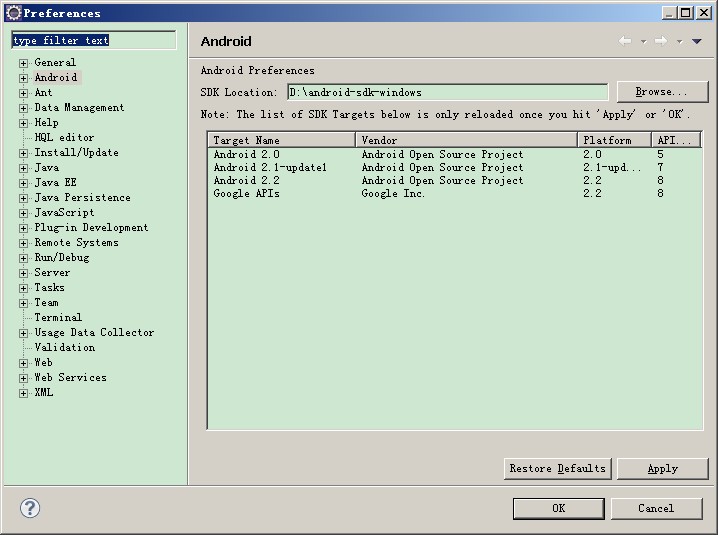The image size is (718, 535).
Task: Expand the Install/Update node
Action: point(23,153)
